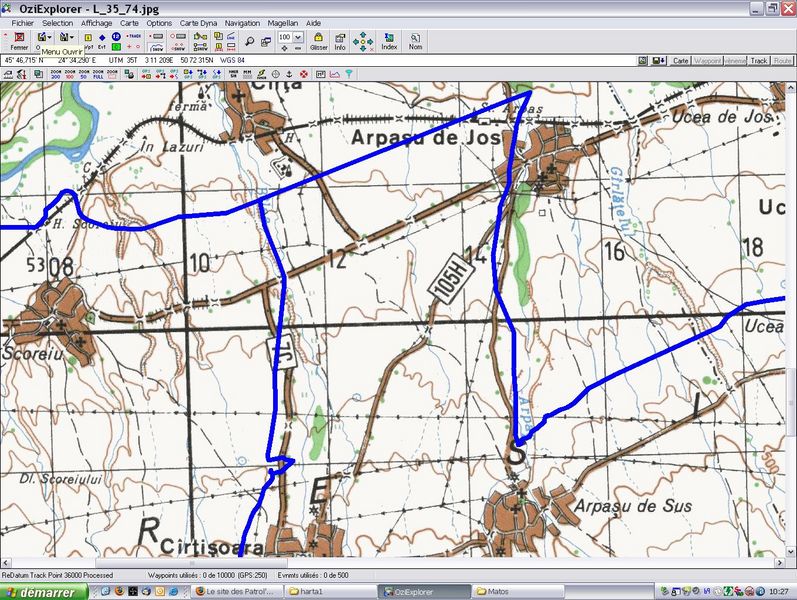Viewport: 797px width, 600px height.
Task: Click the Nom name search icon
Action: click(415, 40)
